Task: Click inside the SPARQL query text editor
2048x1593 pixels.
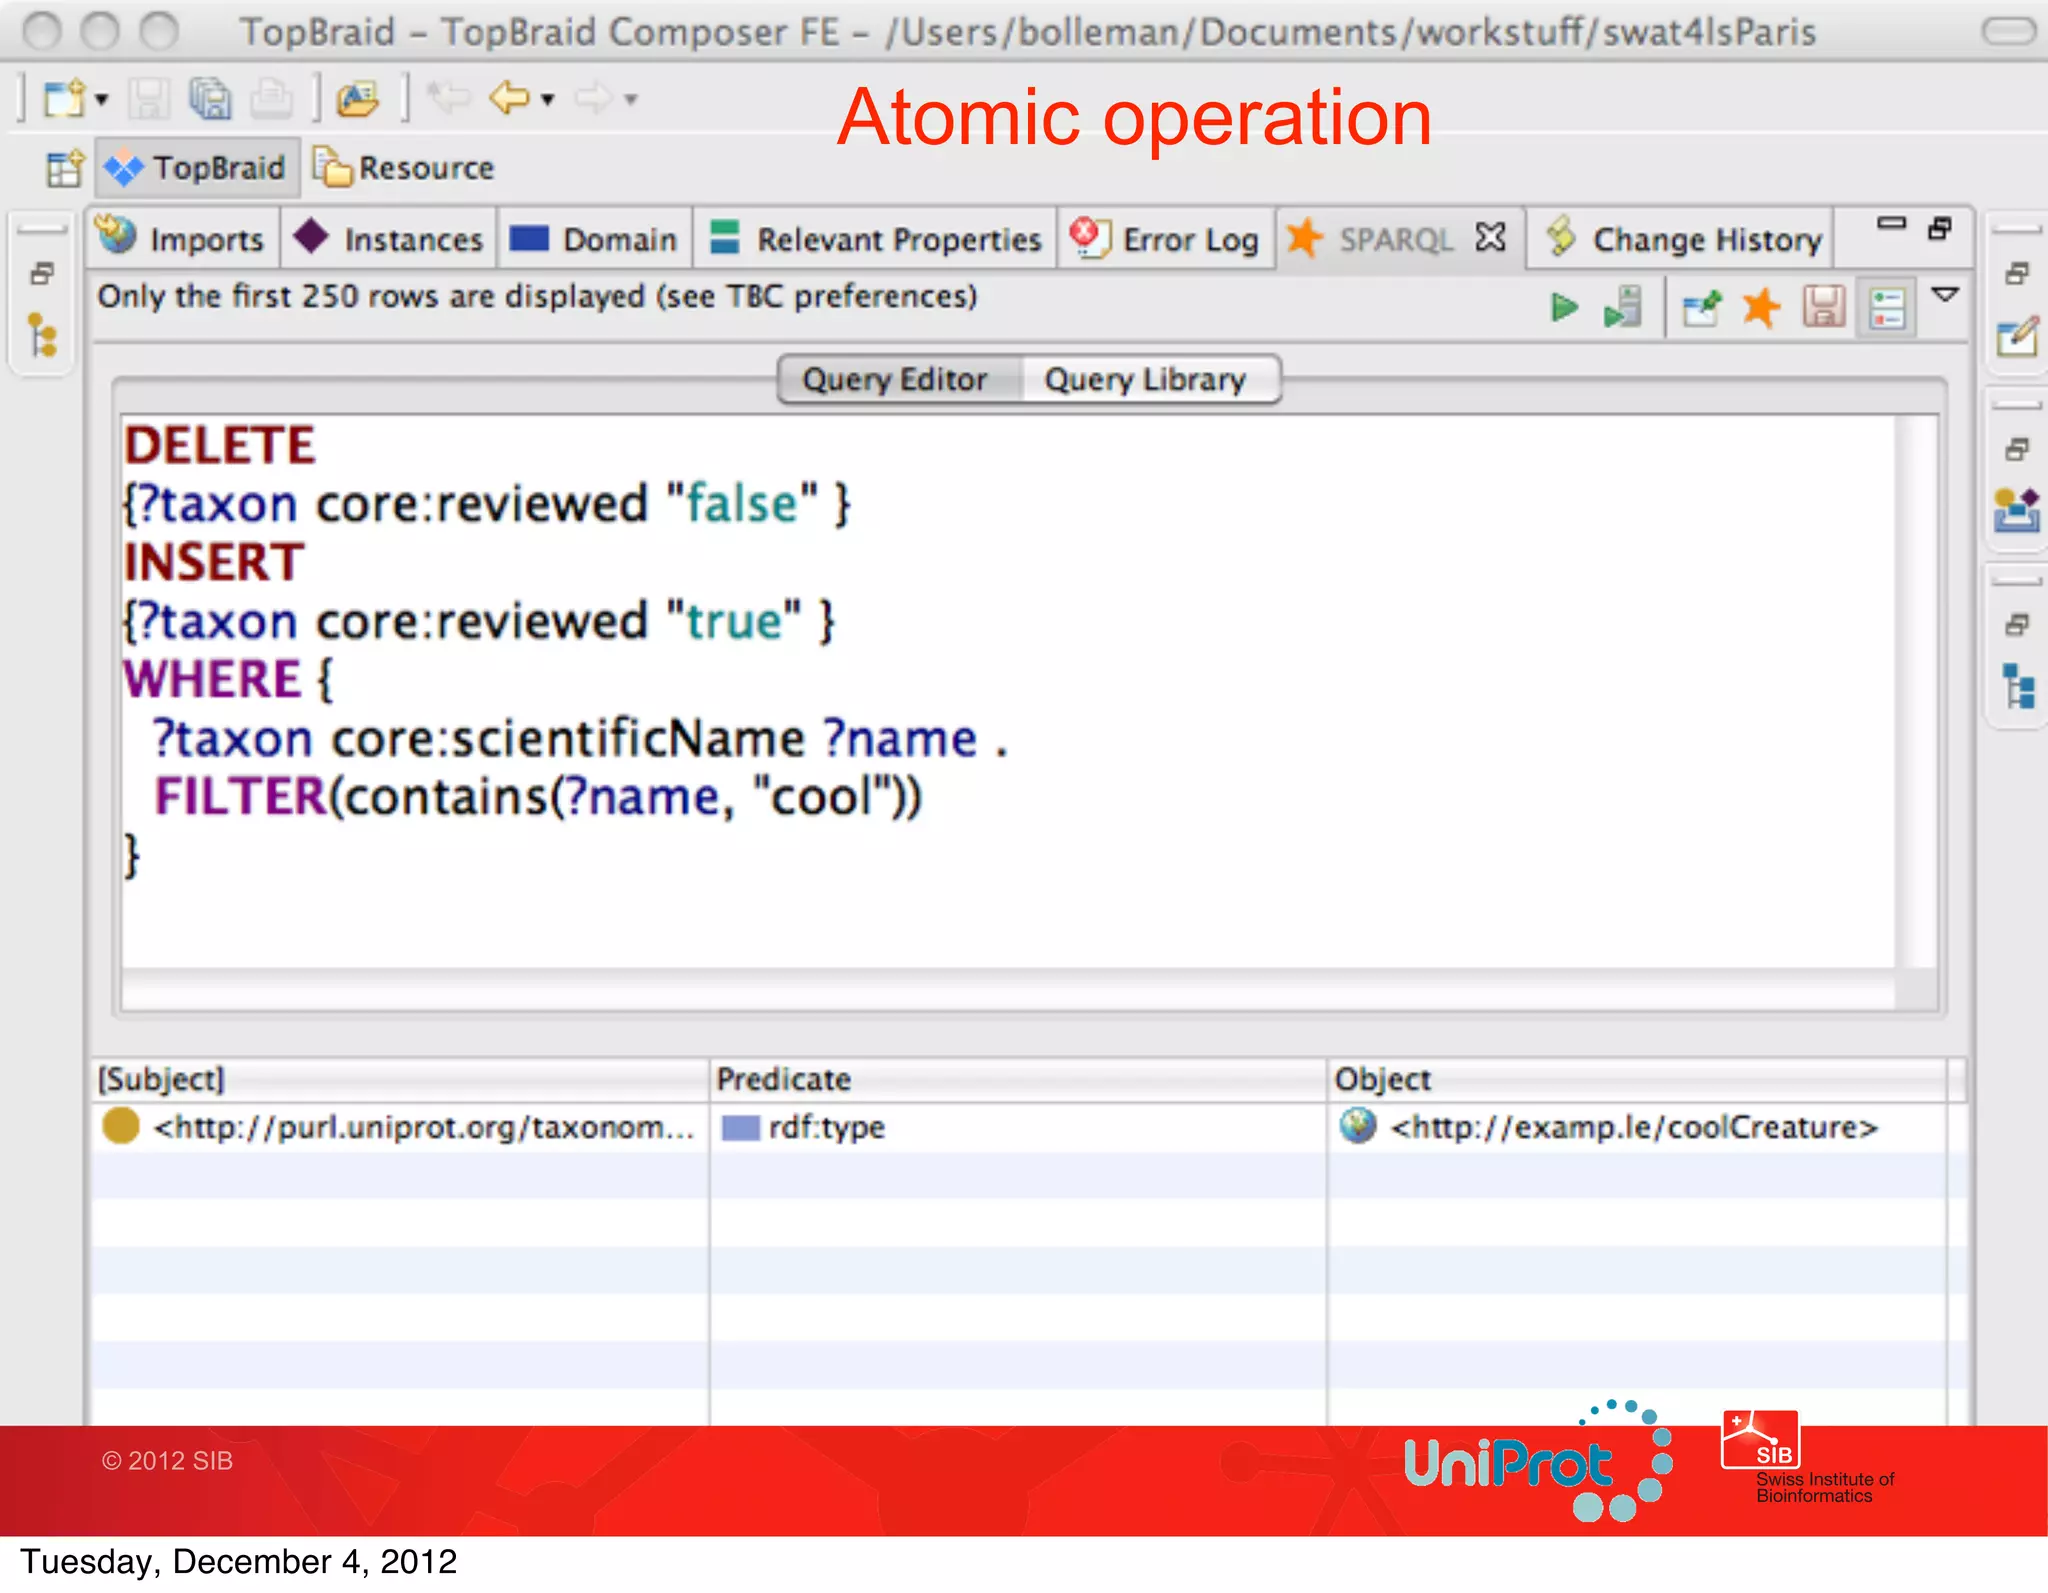Action: 1008,690
